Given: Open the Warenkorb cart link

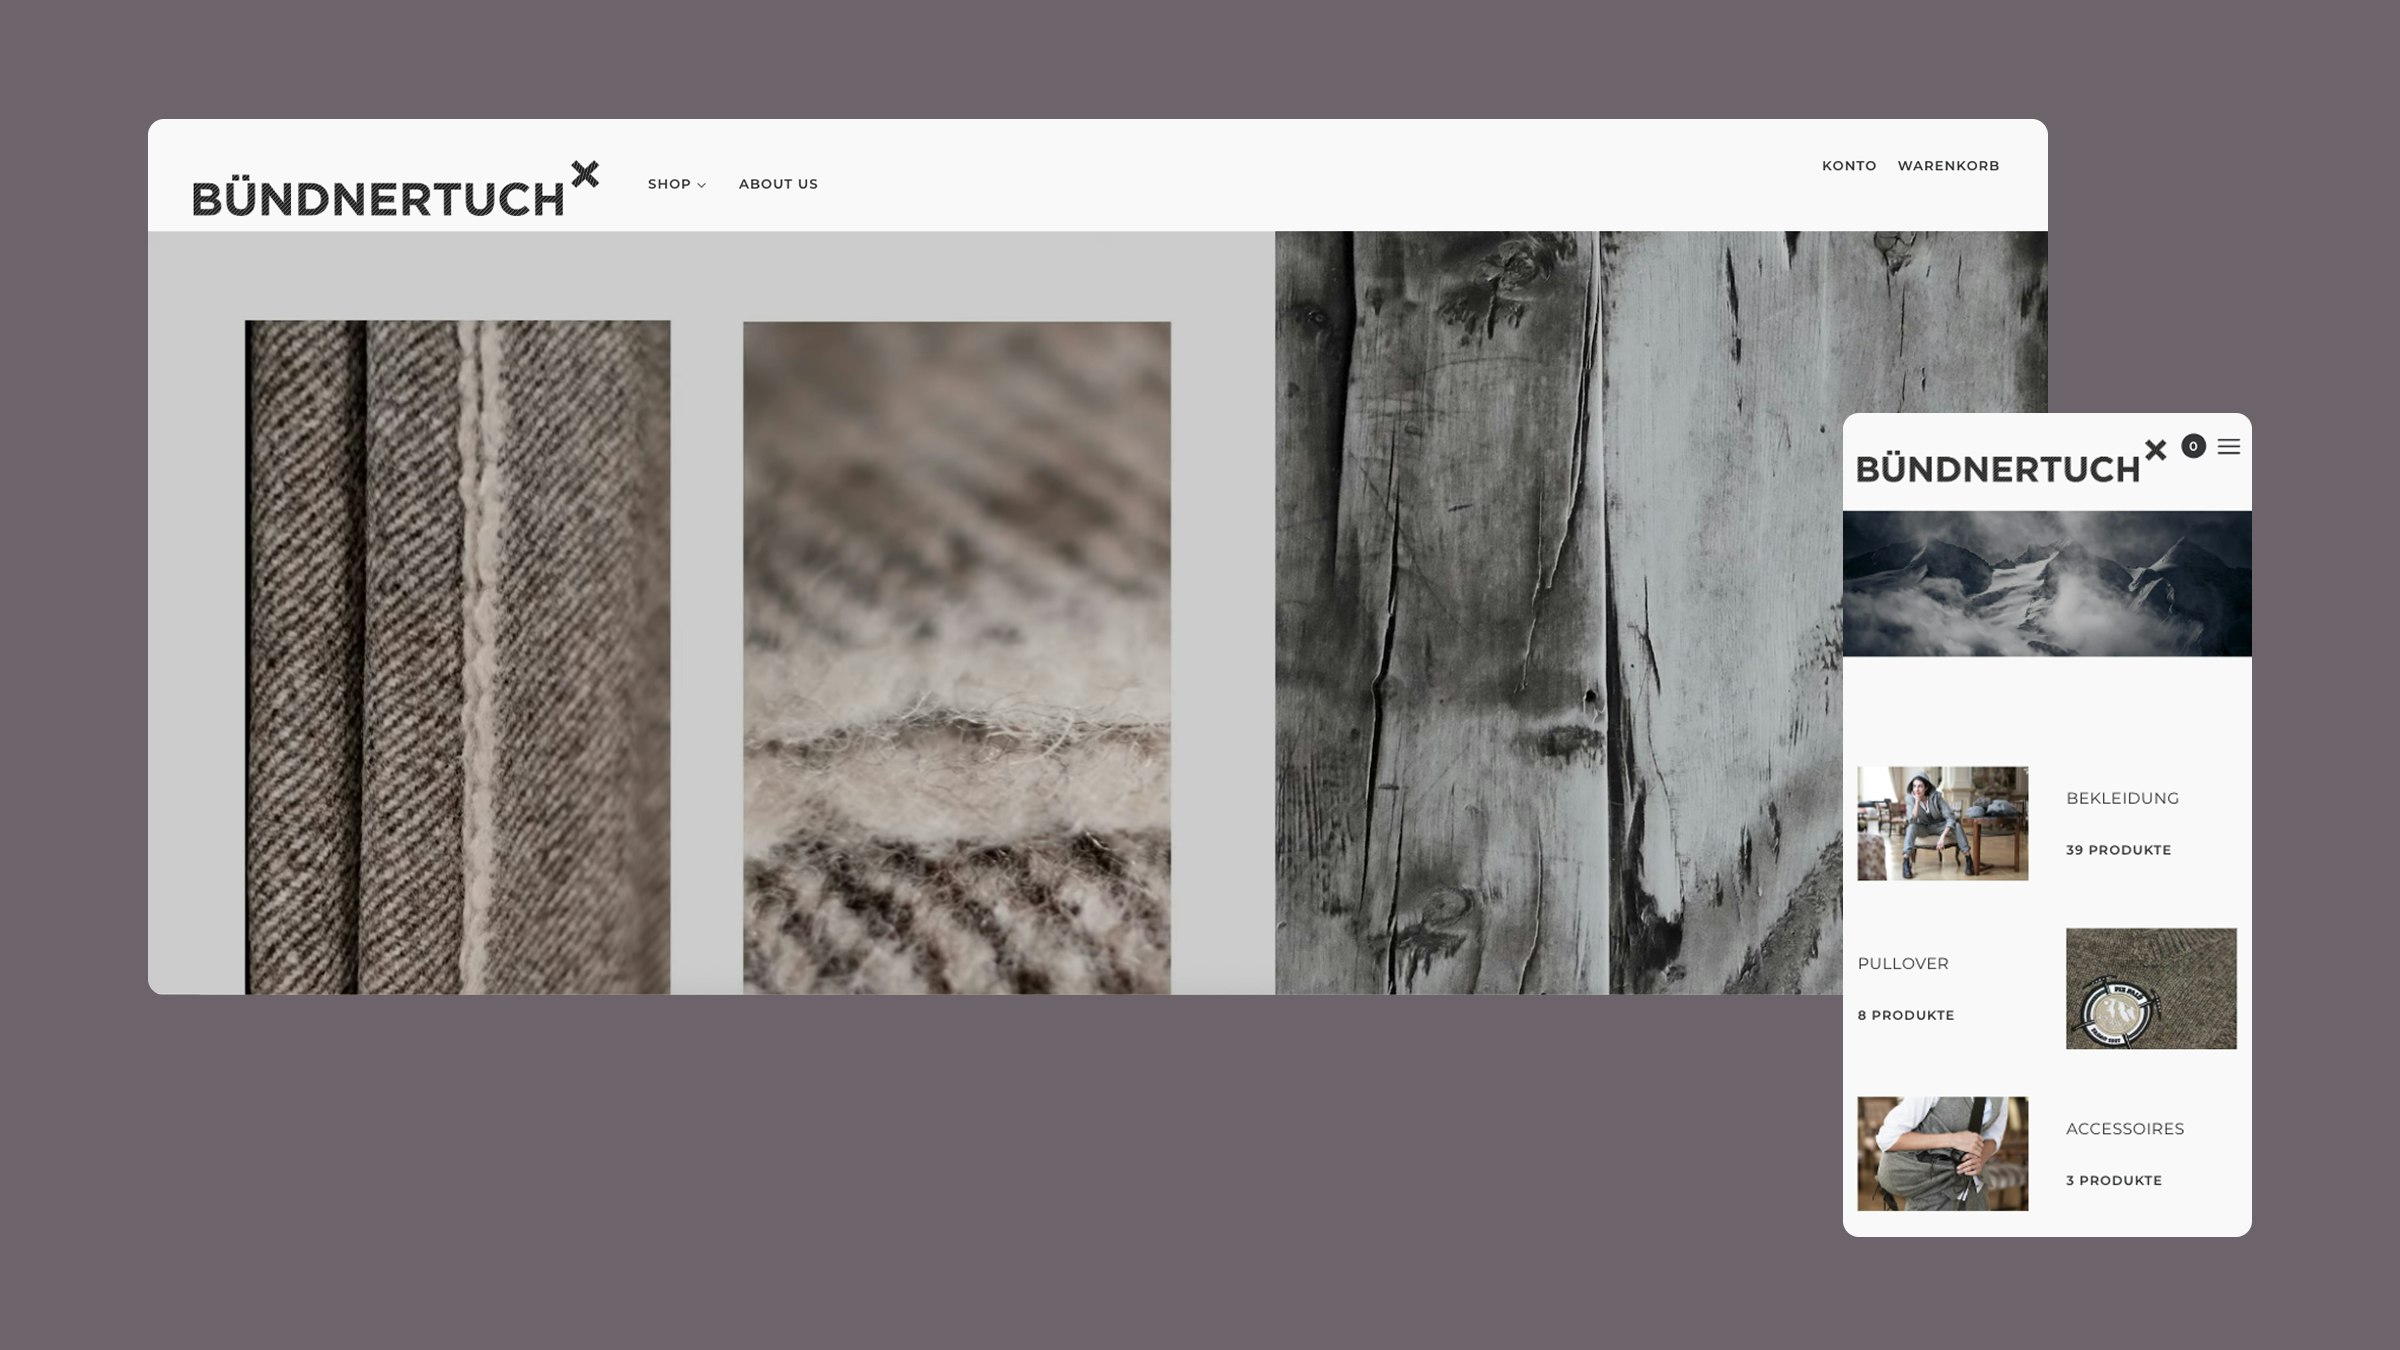Looking at the screenshot, I should pyautogui.click(x=1948, y=166).
